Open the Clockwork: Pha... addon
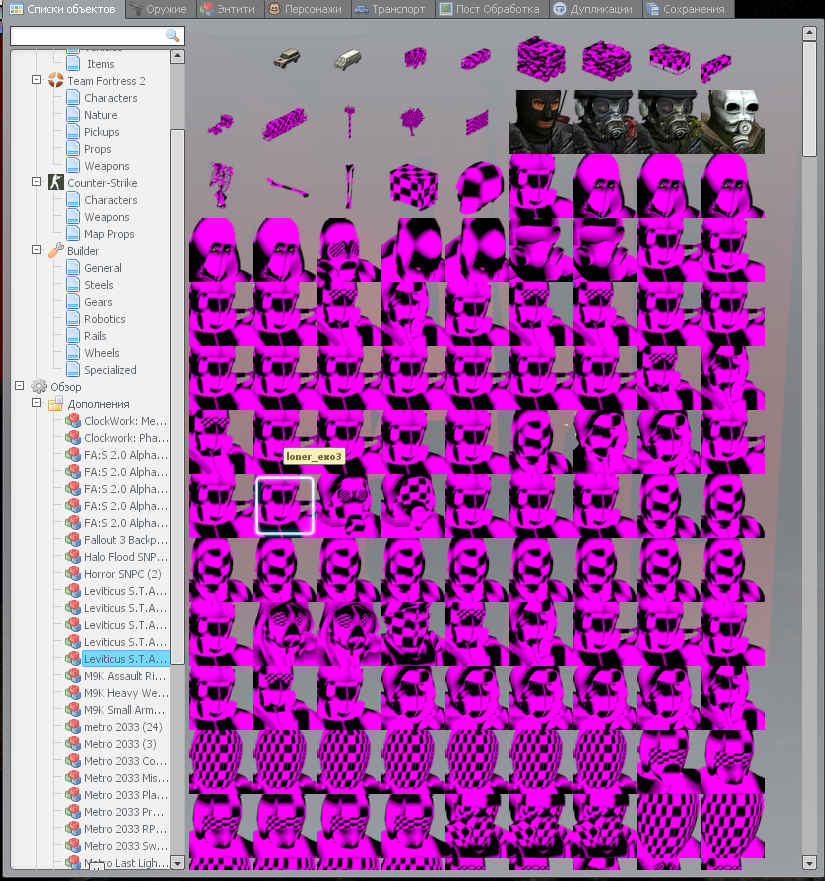Viewport: 825px width, 881px height. click(126, 438)
